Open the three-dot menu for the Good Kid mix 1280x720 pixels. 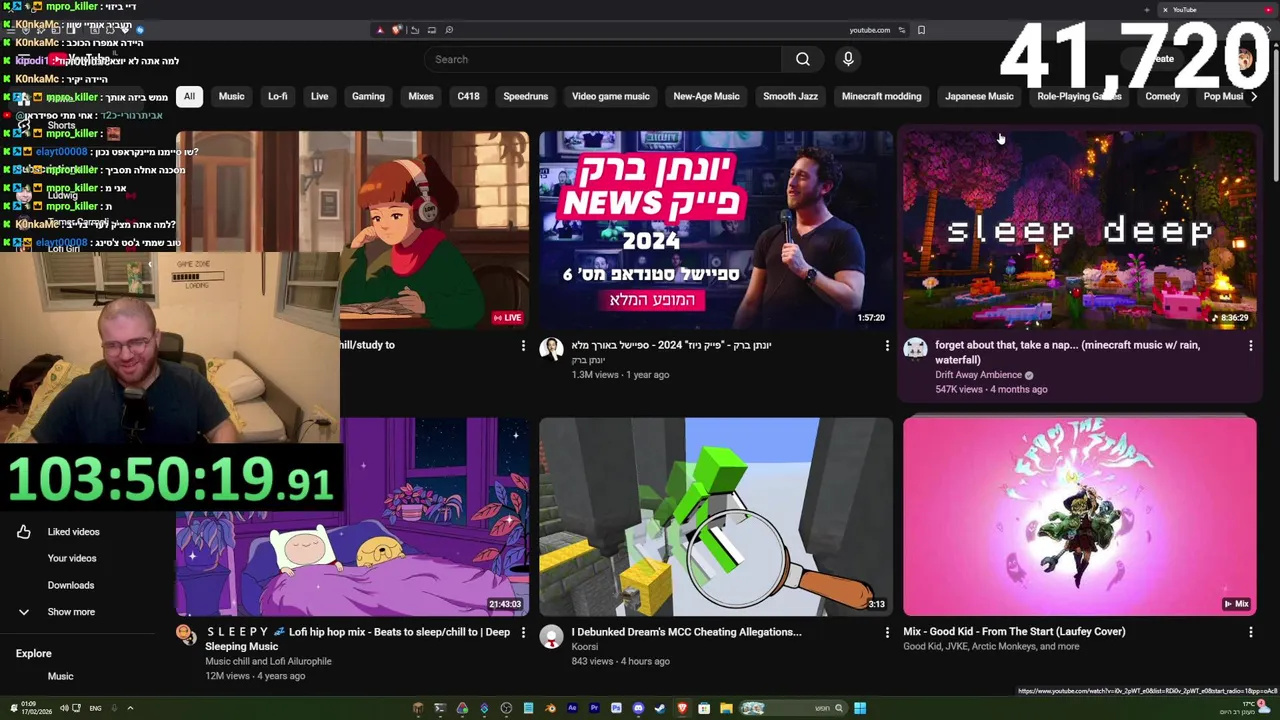pos(1250,633)
